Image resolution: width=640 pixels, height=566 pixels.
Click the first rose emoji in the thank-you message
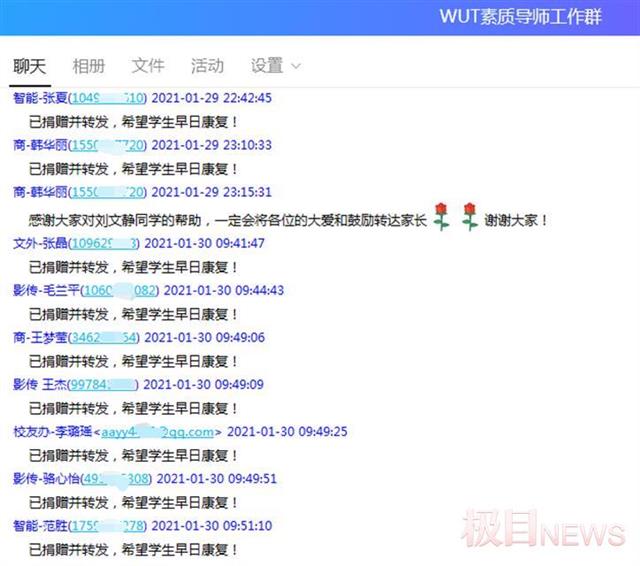click(442, 216)
